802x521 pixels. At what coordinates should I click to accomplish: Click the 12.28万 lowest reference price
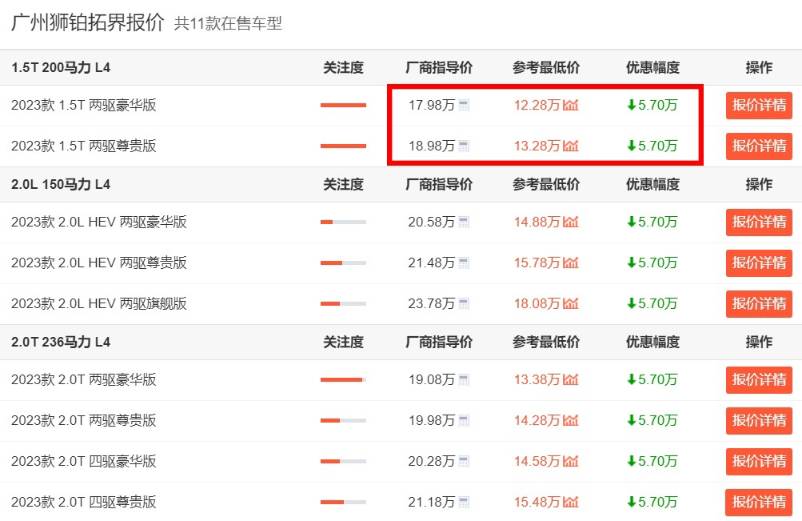(x=537, y=105)
